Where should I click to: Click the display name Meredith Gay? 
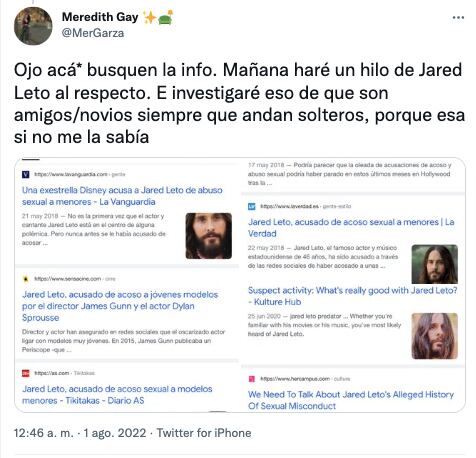pyautogui.click(x=100, y=17)
